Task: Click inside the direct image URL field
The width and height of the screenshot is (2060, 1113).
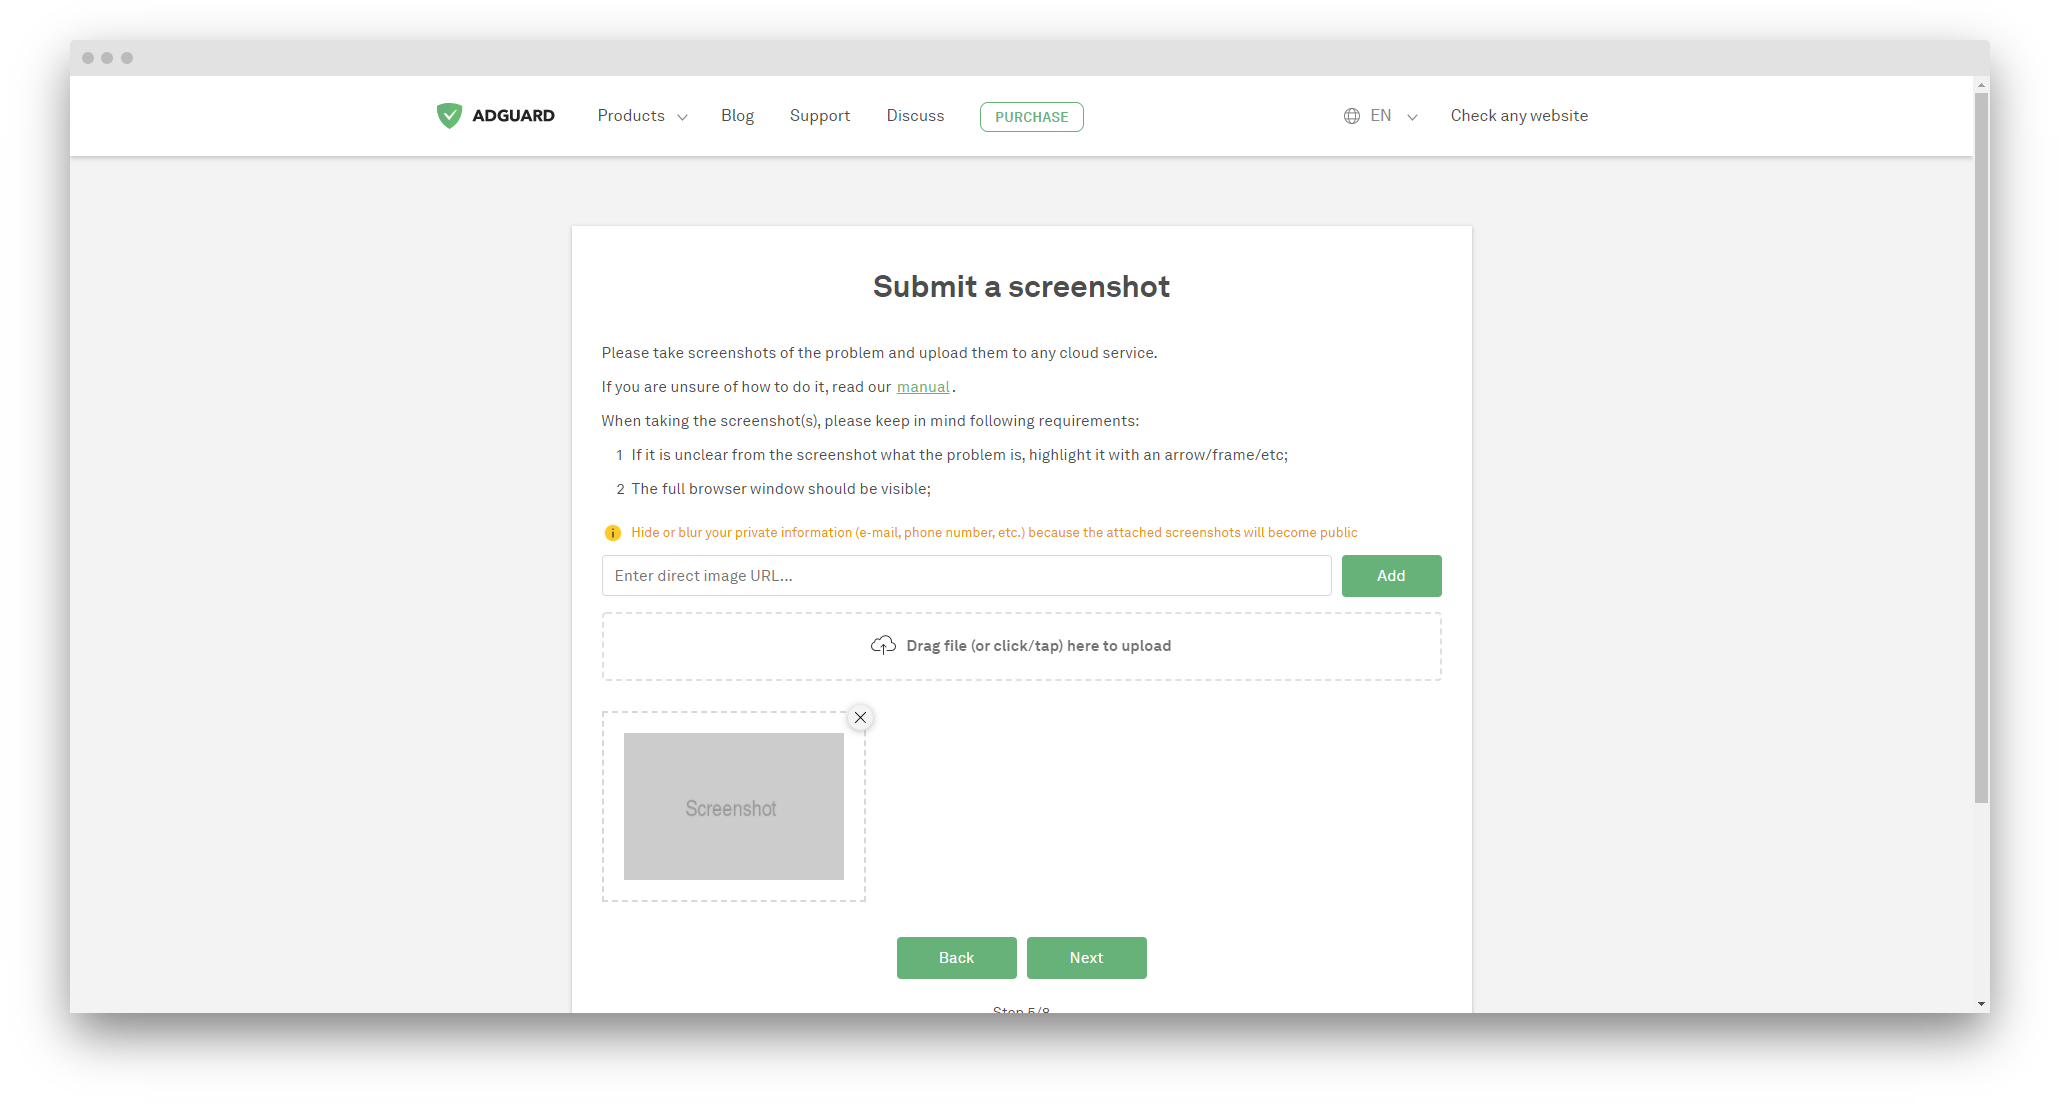Action: point(966,575)
